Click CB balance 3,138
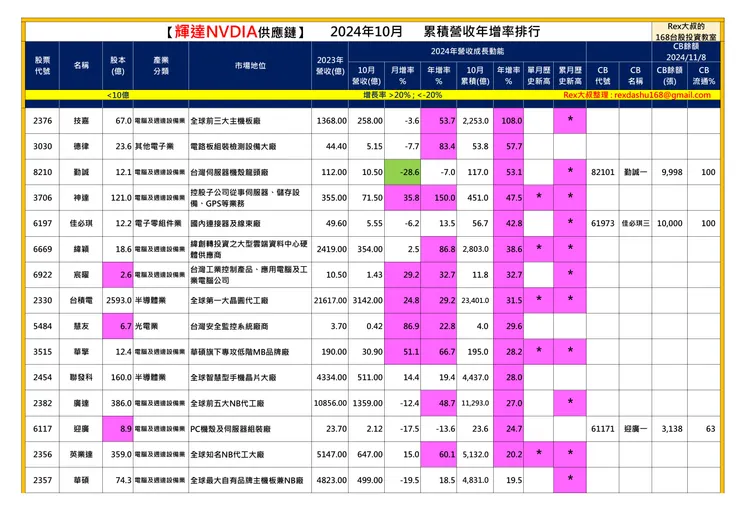Viewport: 740px width, 523px height. point(670,429)
